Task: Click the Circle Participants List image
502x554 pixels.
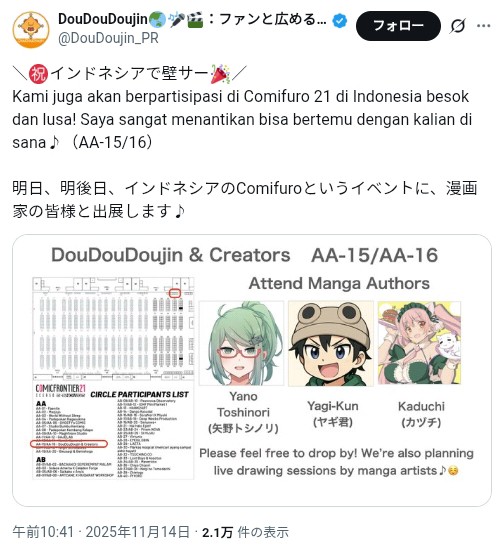Action: point(113,430)
